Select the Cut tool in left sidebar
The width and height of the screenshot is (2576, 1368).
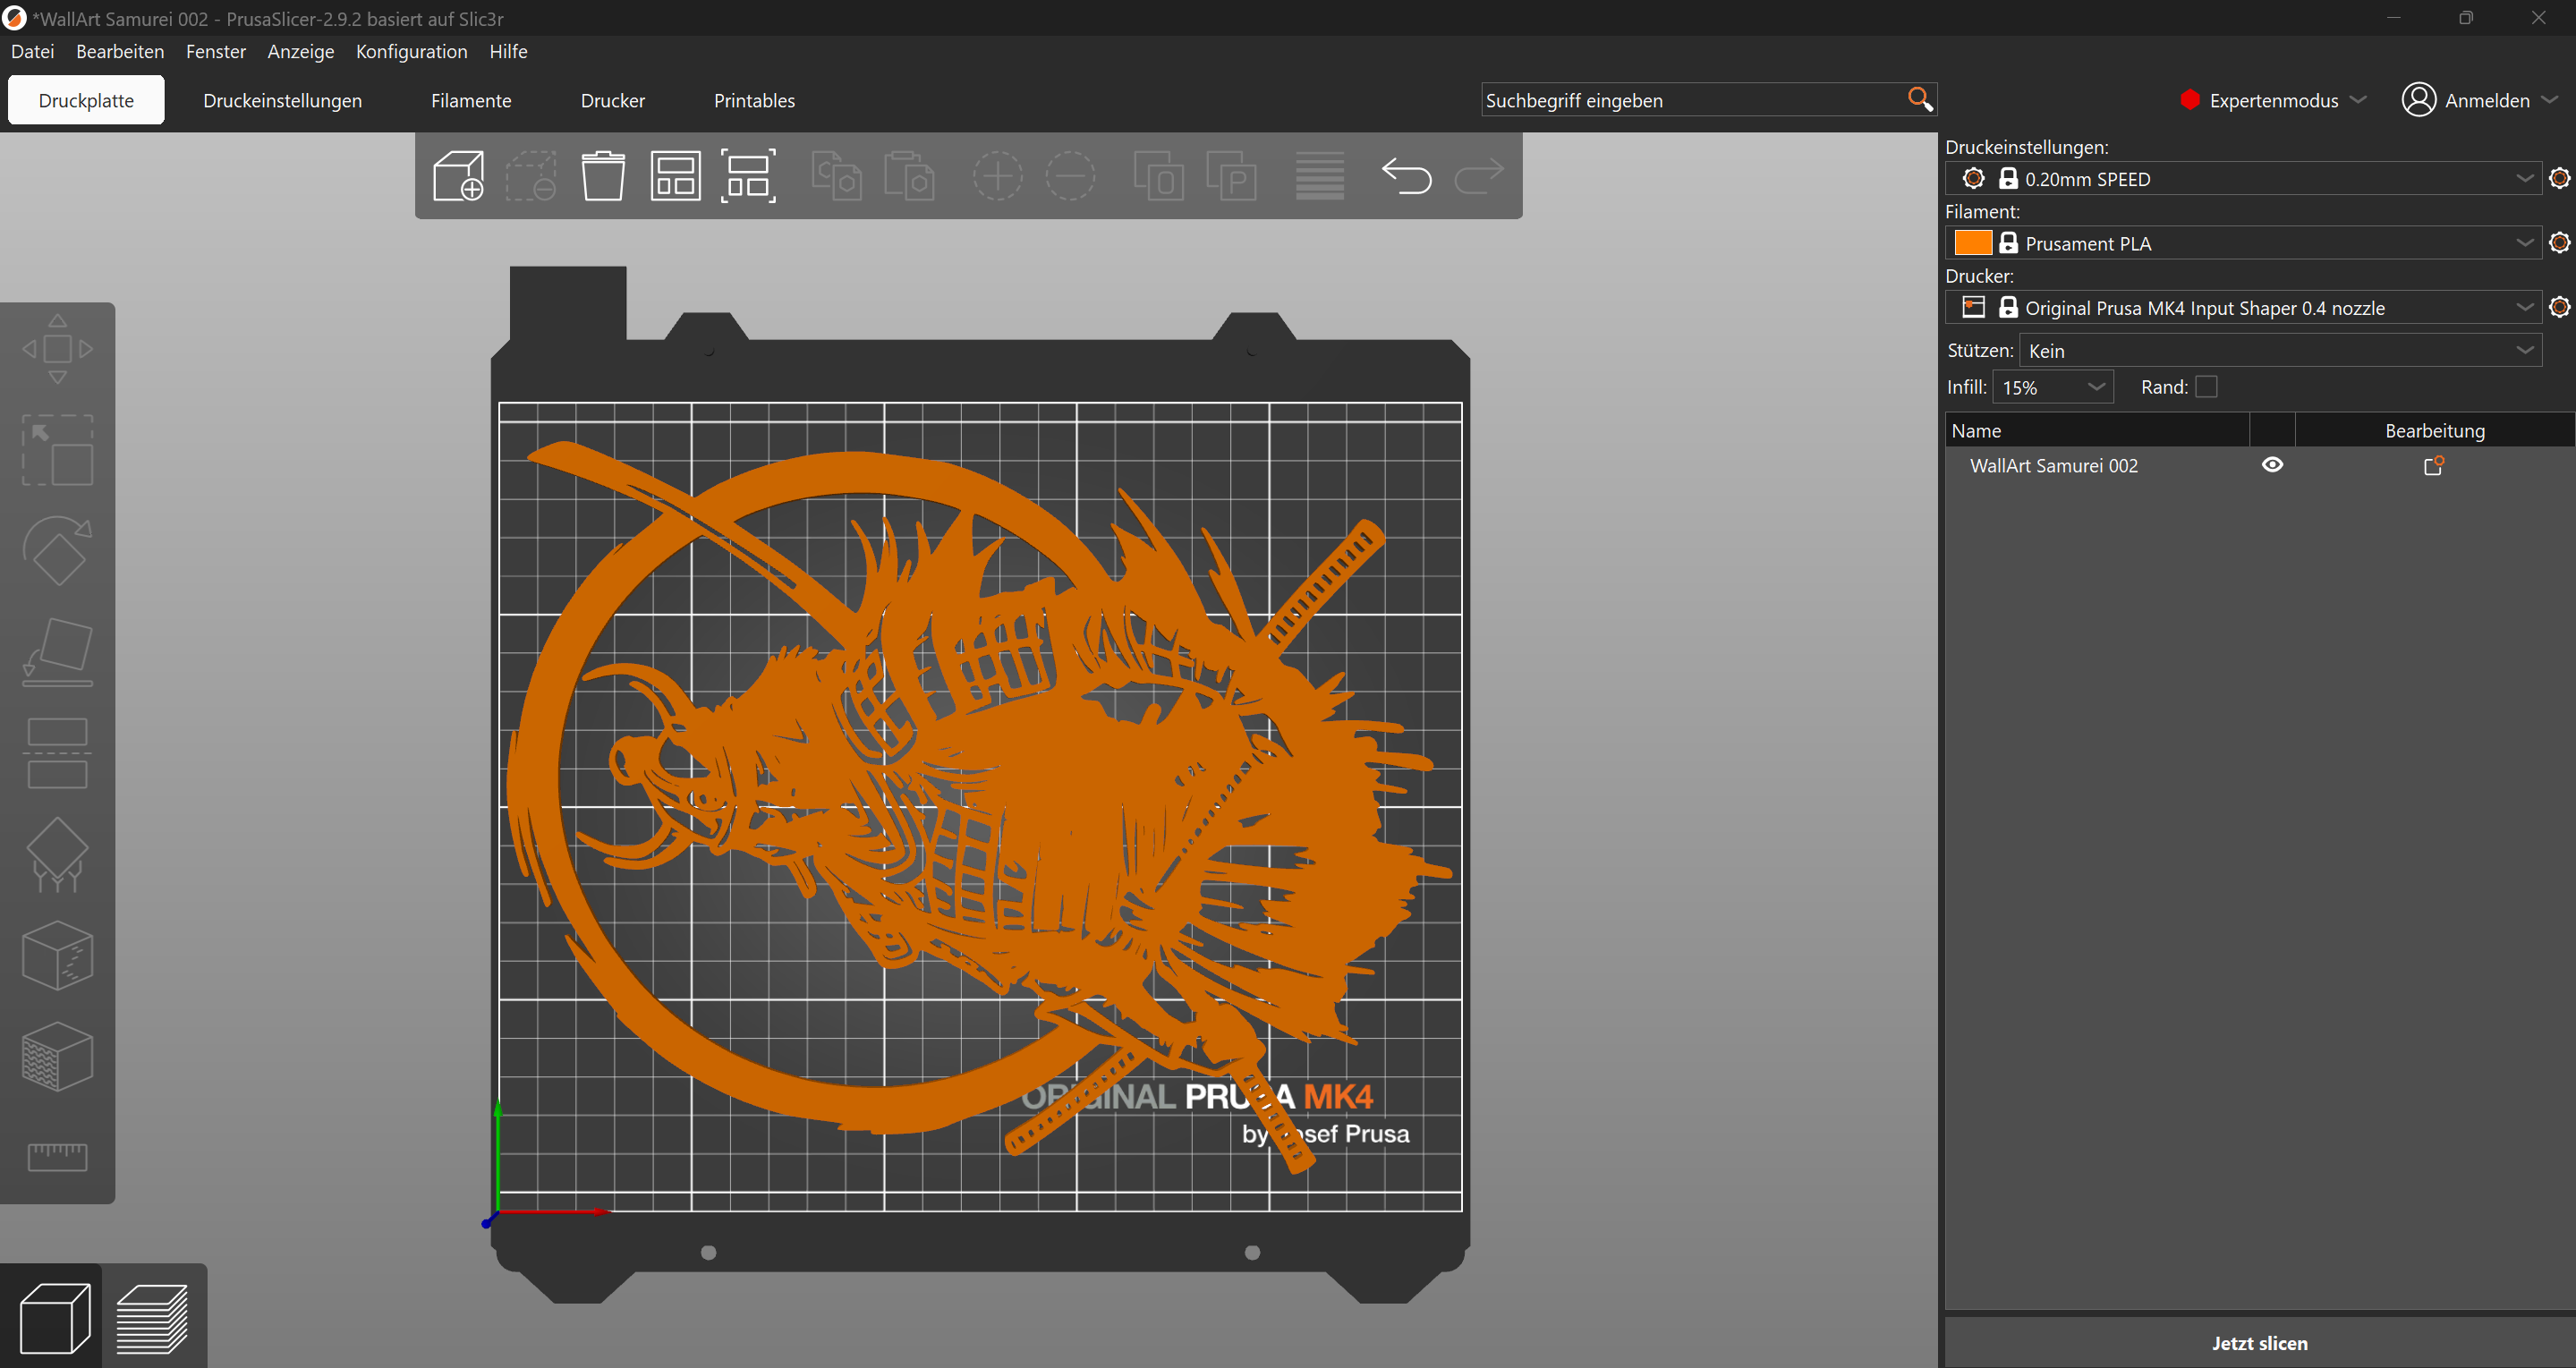pos(57,753)
